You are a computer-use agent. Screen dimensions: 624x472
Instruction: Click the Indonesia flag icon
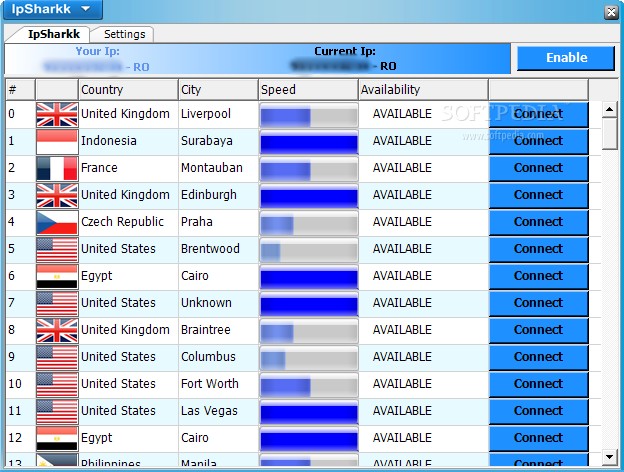pyautogui.click(x=57, y=141)
